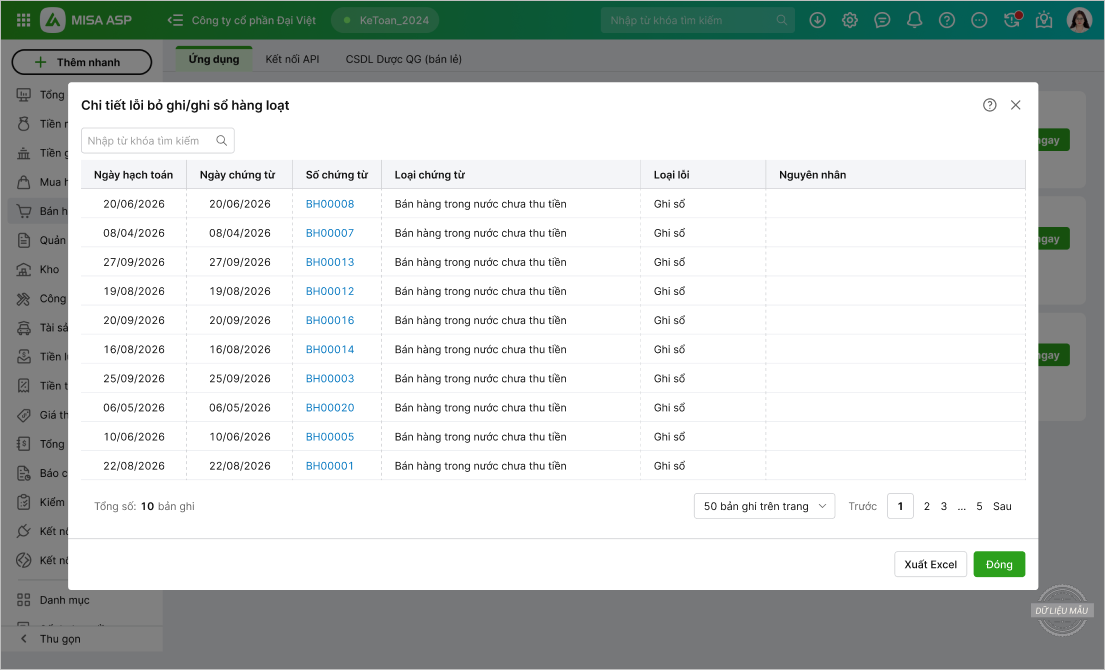This screenshot has width=1105, height=670.
Task: Open the settings gear in the top bar
Action: point(850,20)
